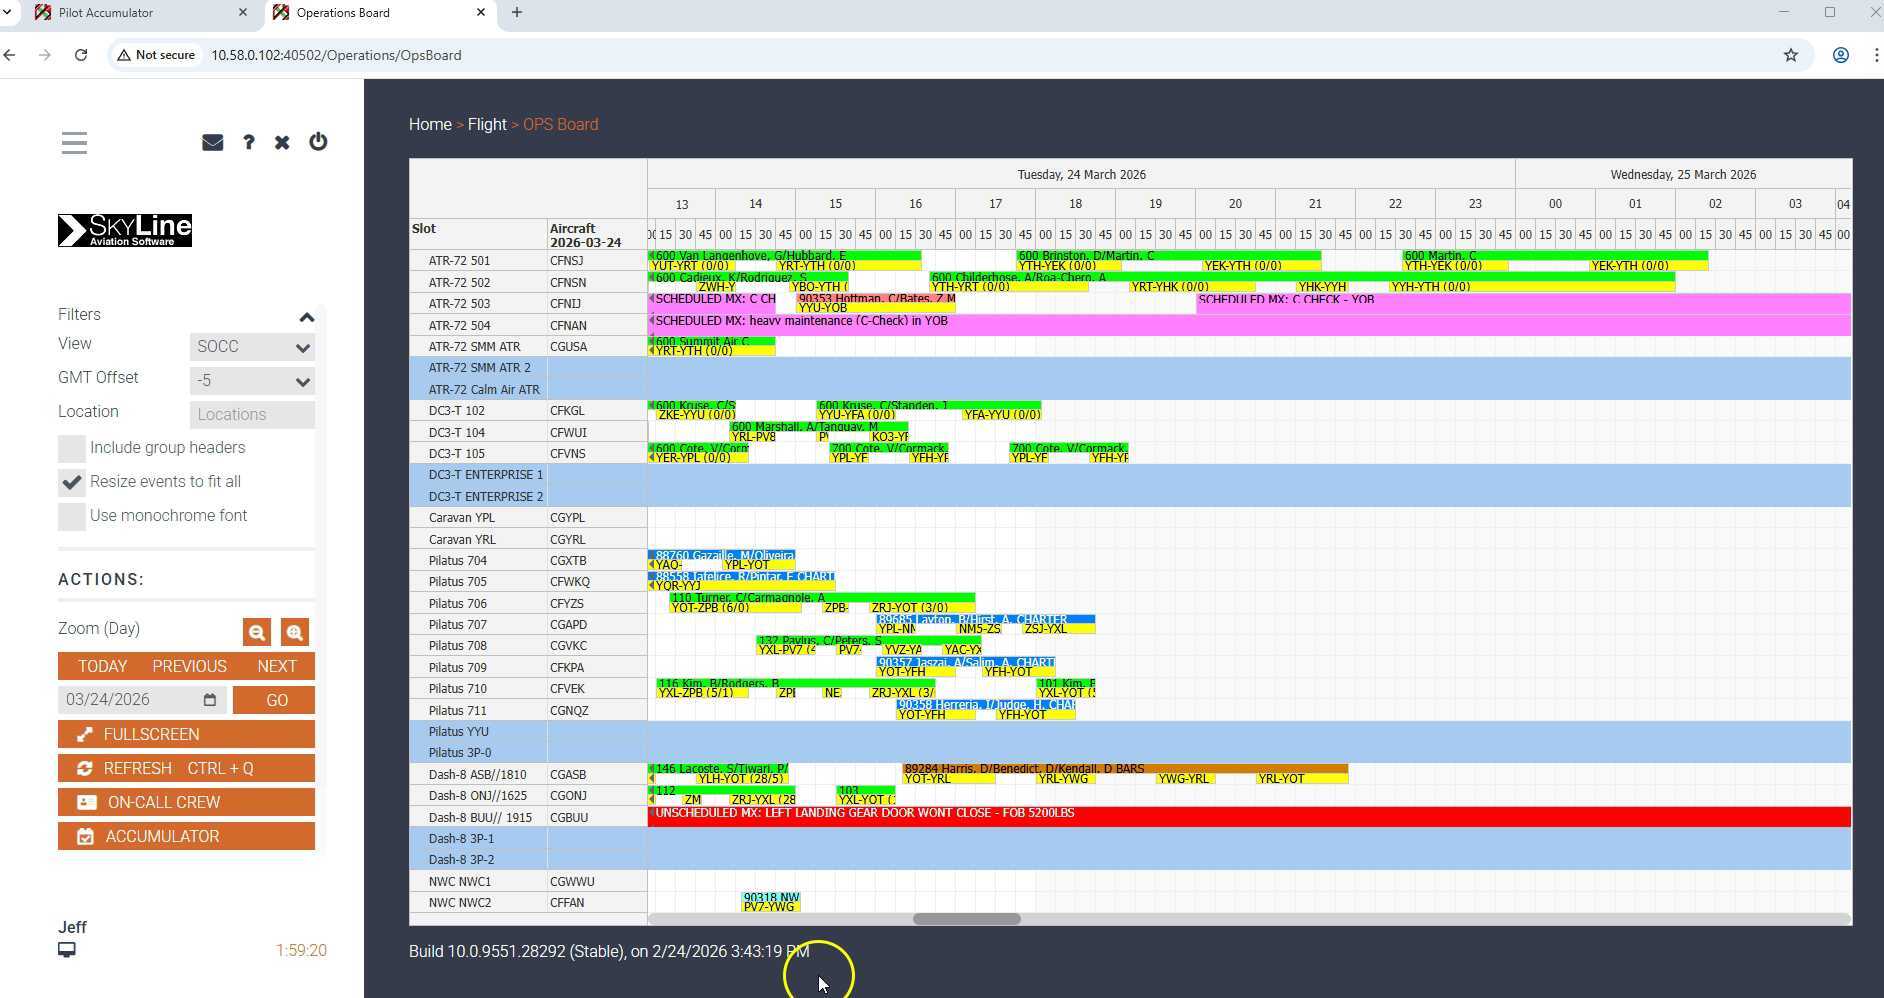
Task: Open the GMT Offset dropdown
Action: 252,381
